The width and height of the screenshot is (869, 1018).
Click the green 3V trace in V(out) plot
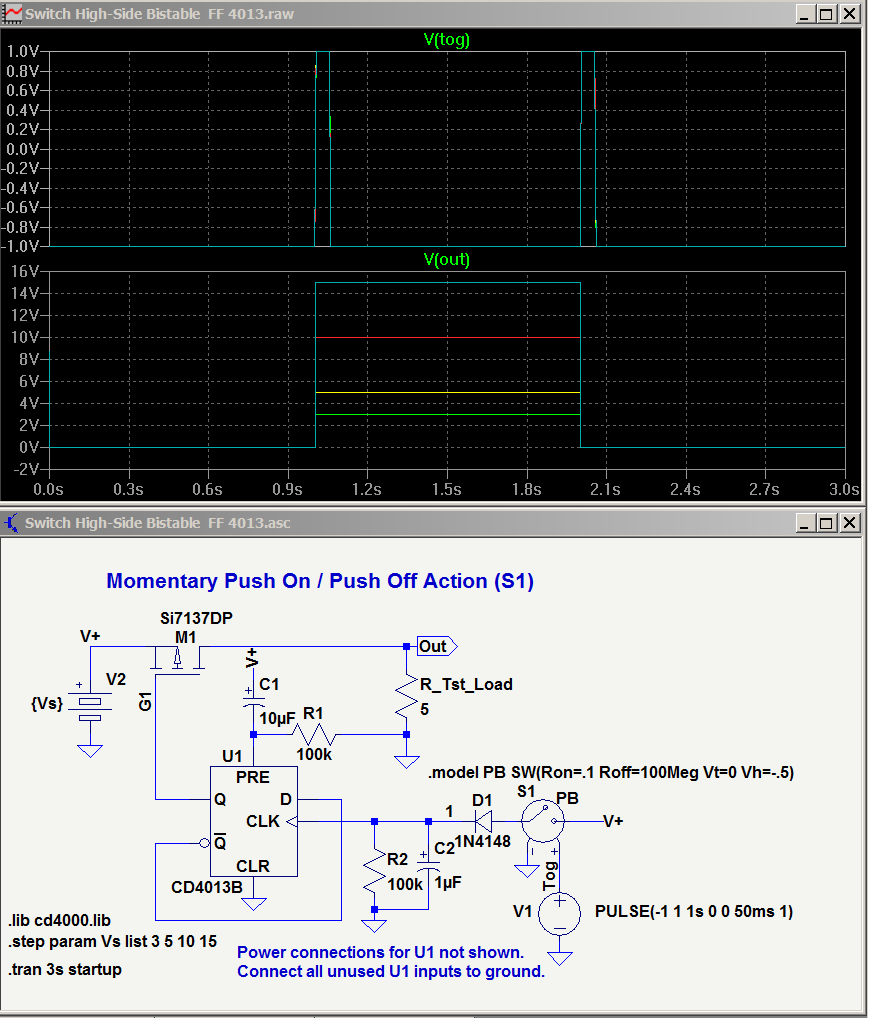tap(447, 414)
